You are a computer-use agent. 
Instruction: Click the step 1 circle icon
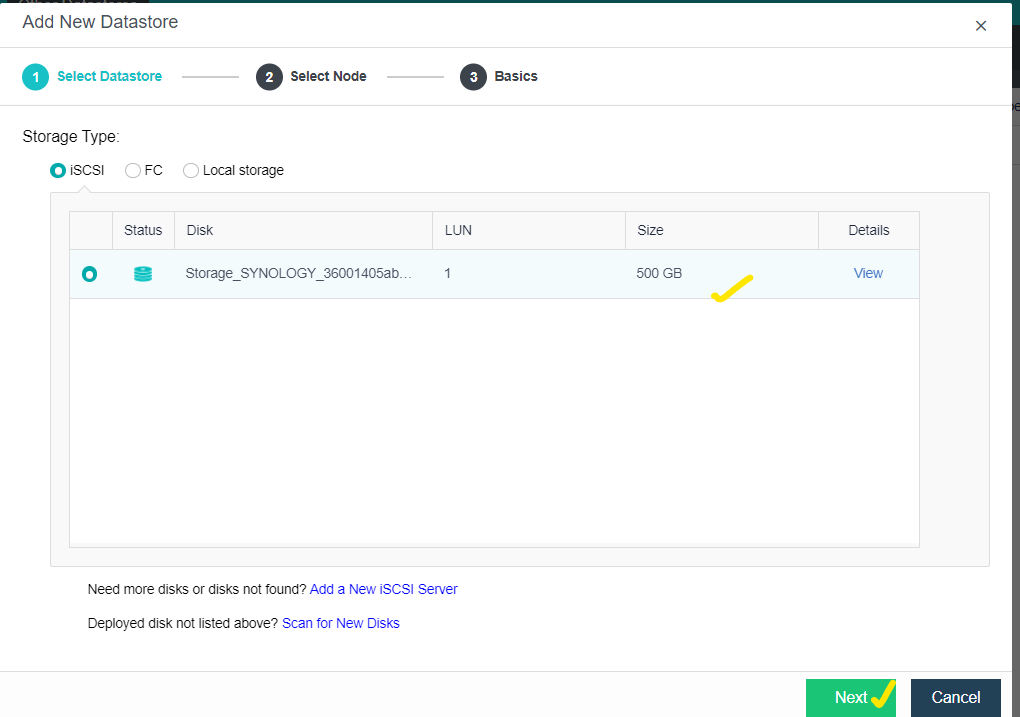pos(35,77)
